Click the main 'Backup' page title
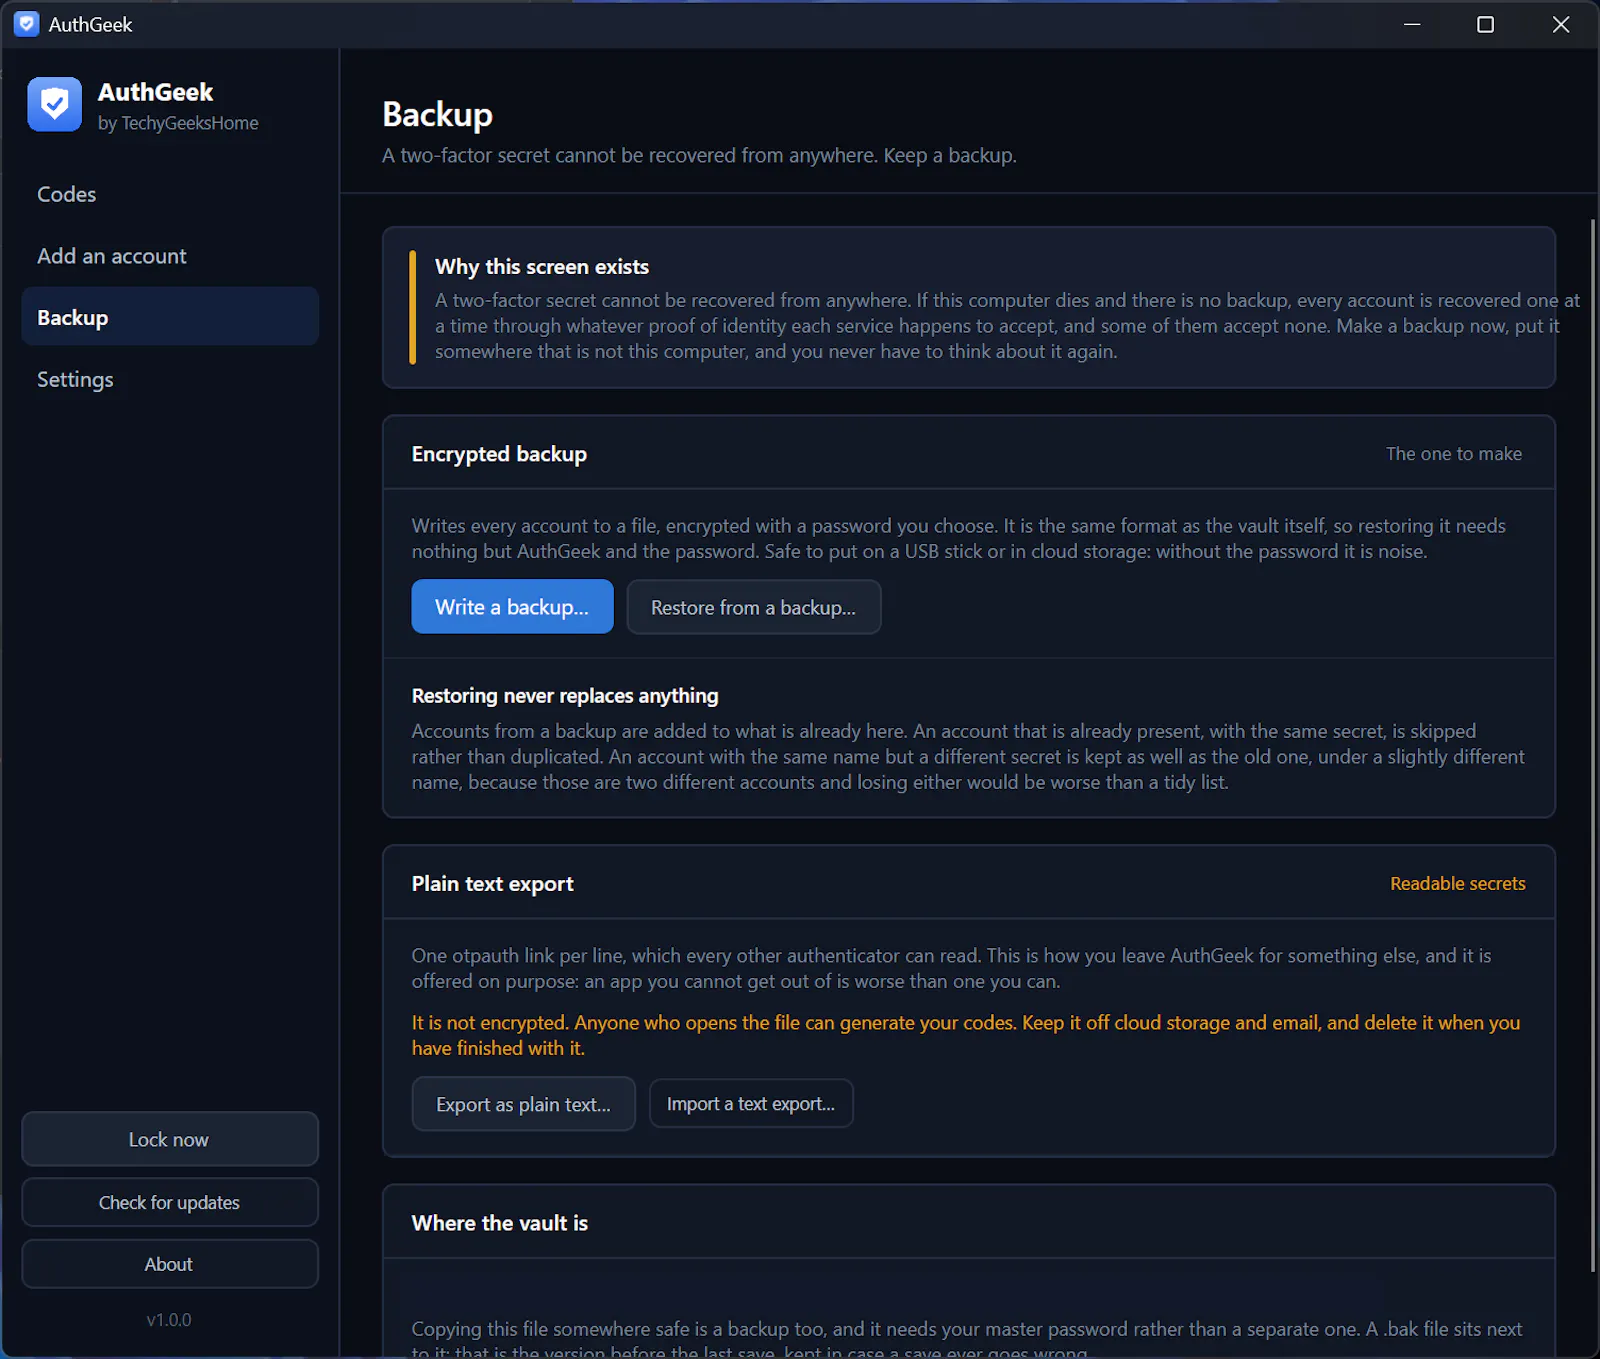This screenshot has height=1359, width=1600. [437, 115]
